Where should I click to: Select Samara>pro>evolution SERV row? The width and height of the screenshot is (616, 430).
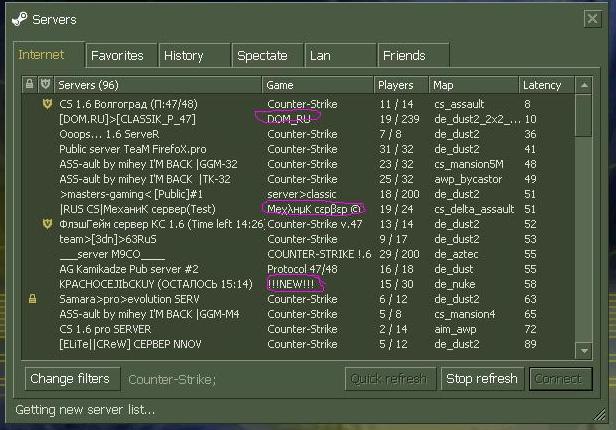299,299
